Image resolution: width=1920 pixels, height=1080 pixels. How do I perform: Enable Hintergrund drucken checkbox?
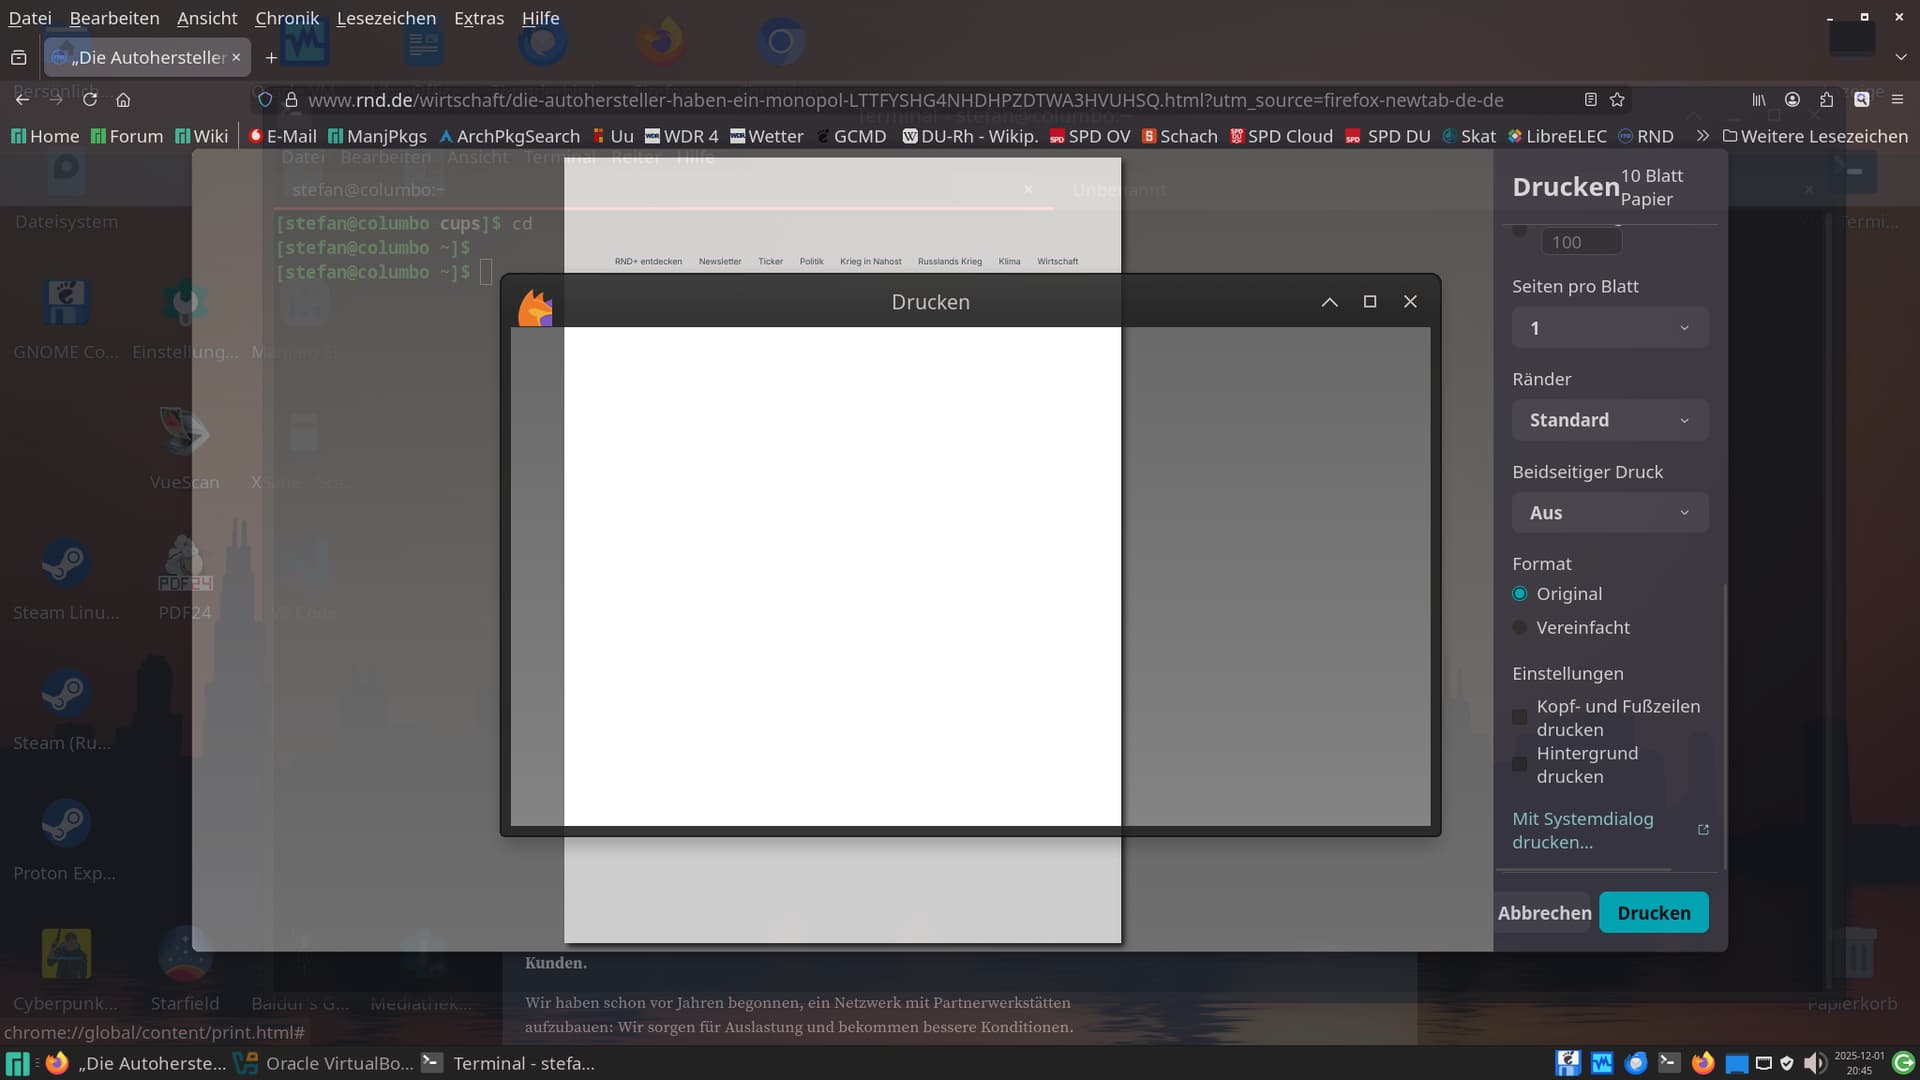[x=1520, y=765]
